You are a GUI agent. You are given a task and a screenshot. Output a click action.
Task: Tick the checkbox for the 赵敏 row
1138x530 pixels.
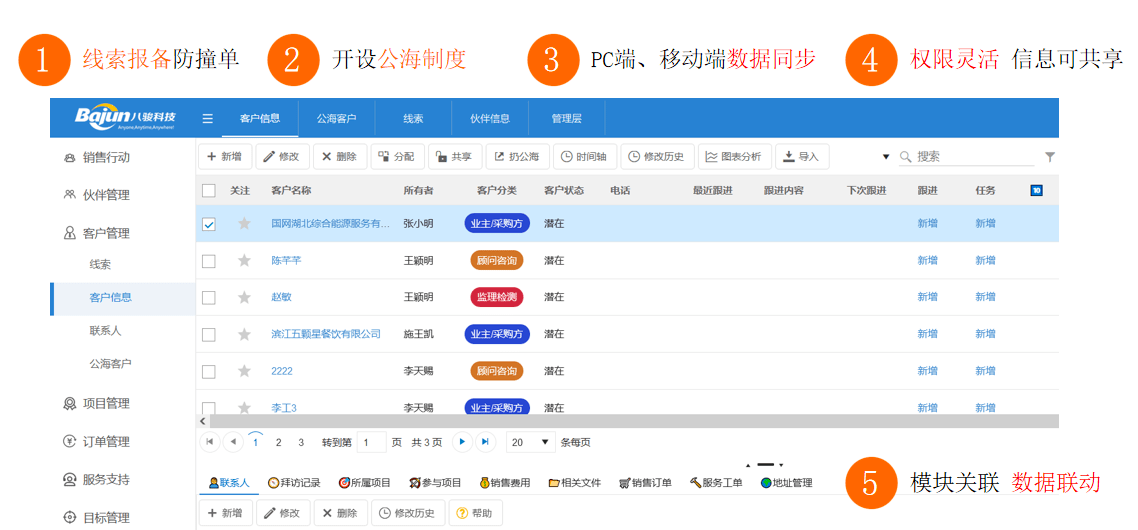(209, 298)
